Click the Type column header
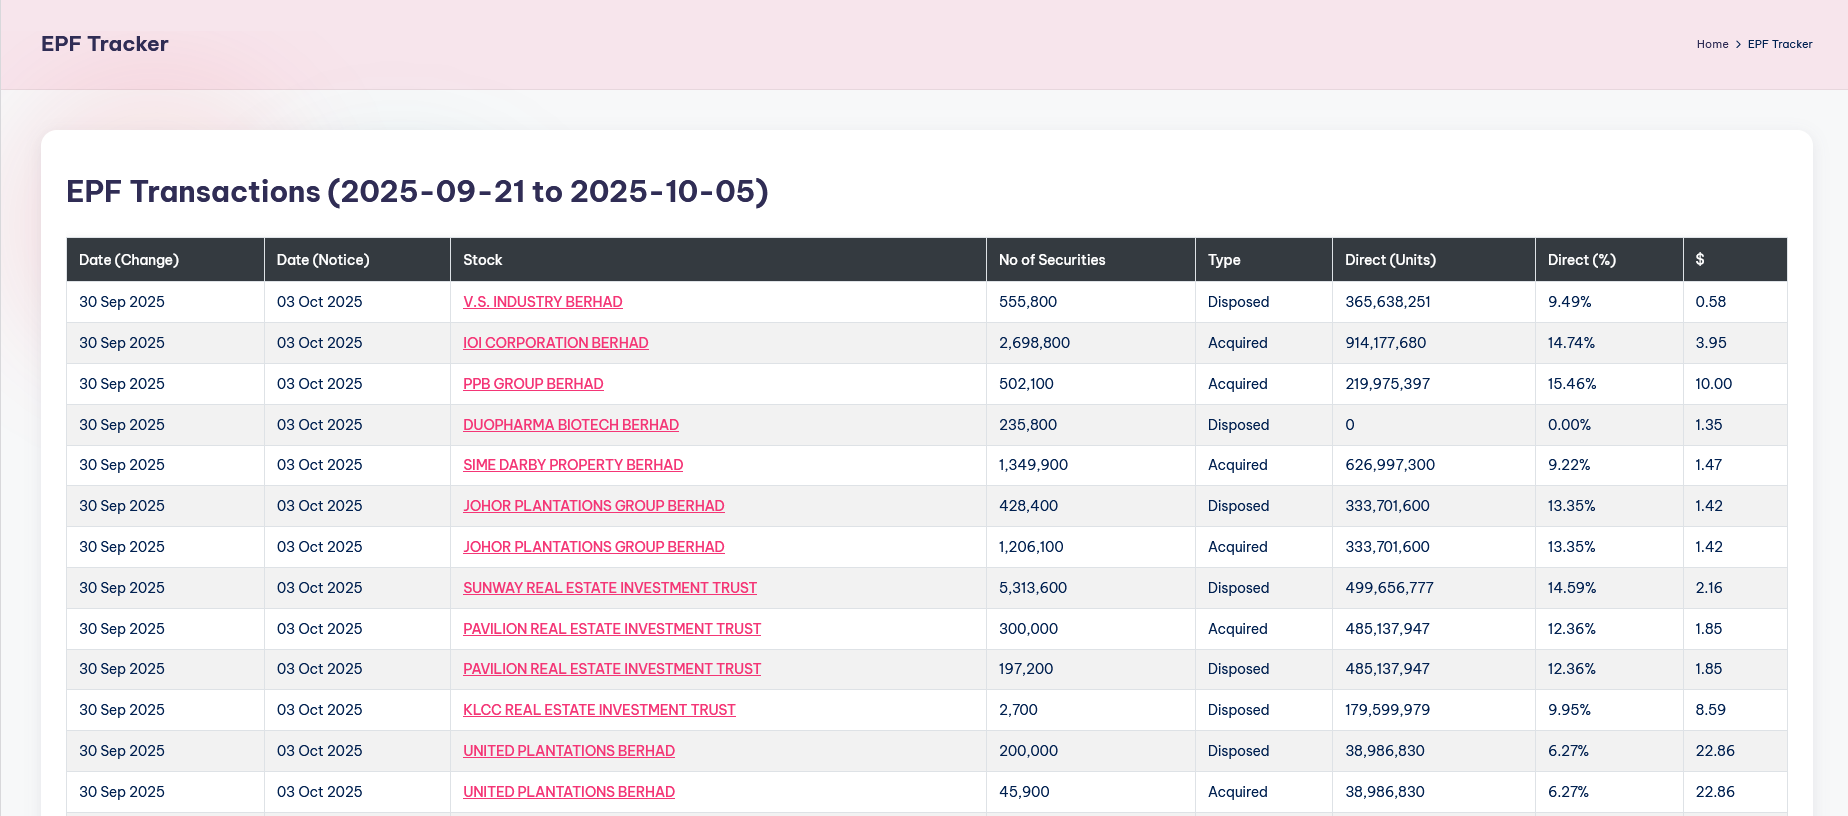 1224,260
